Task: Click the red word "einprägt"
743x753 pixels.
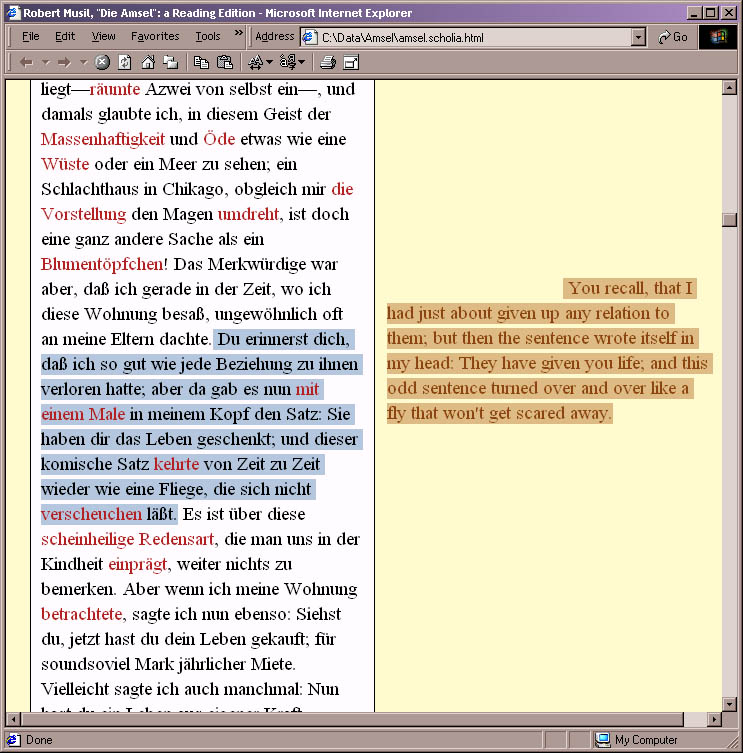Action: 138,564
